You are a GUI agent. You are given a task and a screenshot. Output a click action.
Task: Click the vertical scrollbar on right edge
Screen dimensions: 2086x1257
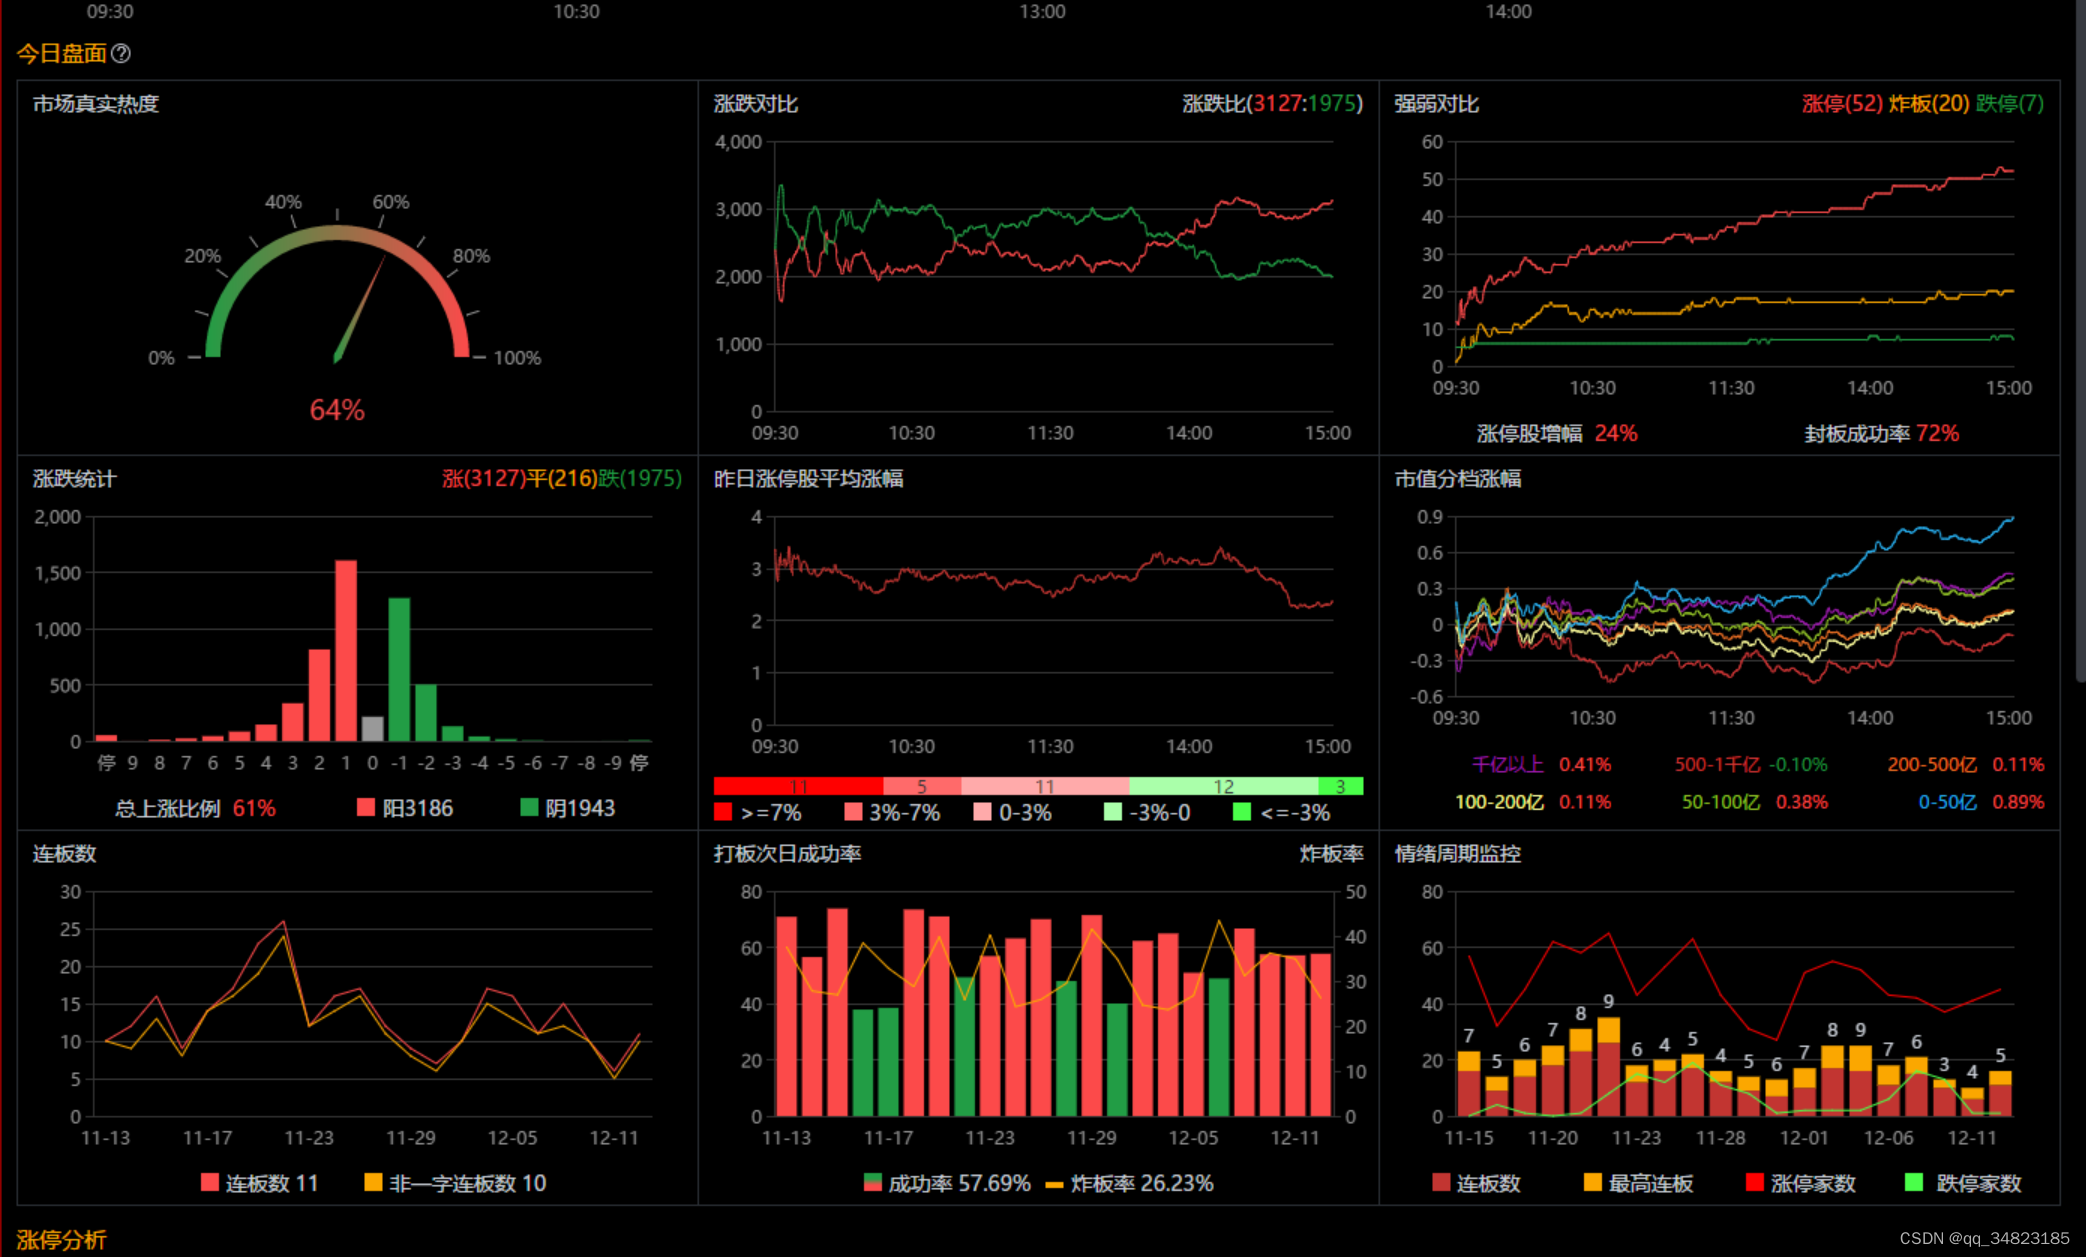pyautogui.click(x=2080, y=340)
